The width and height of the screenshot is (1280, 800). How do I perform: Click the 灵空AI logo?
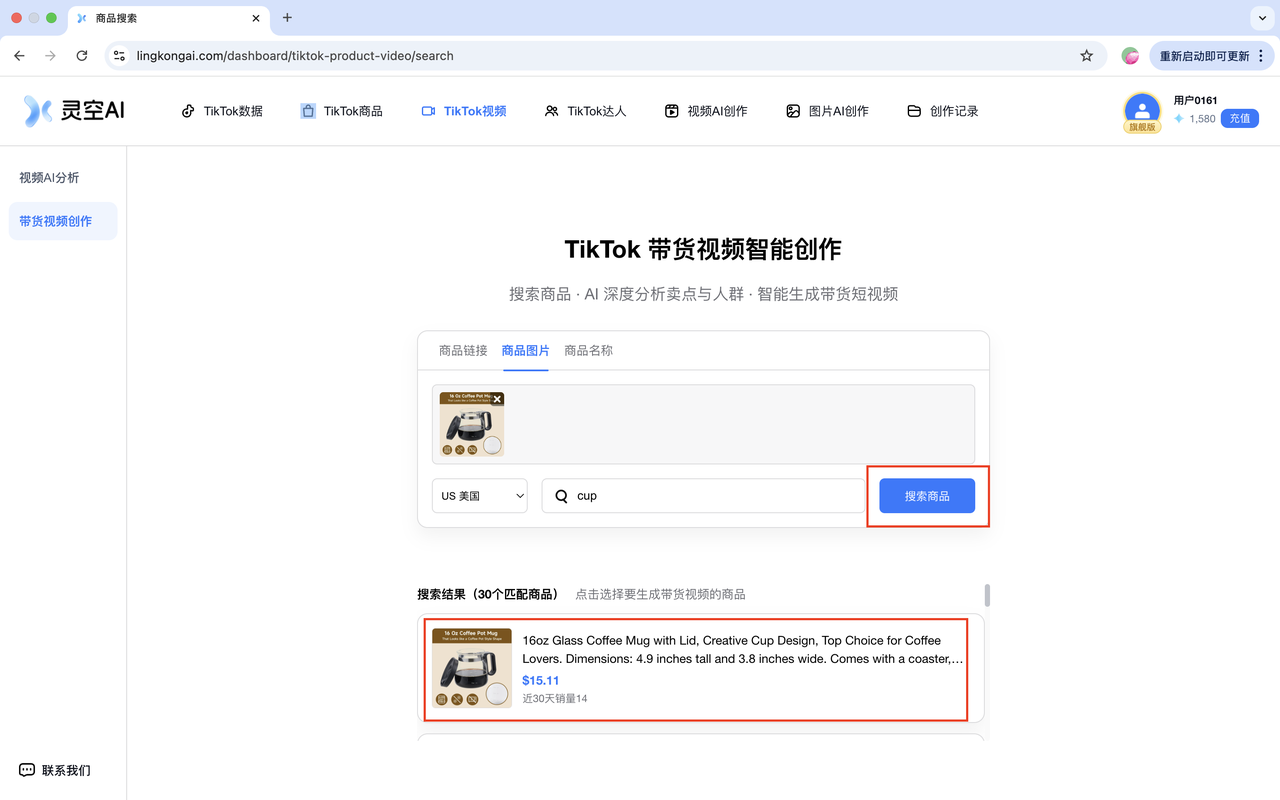(x=75, y=110)
